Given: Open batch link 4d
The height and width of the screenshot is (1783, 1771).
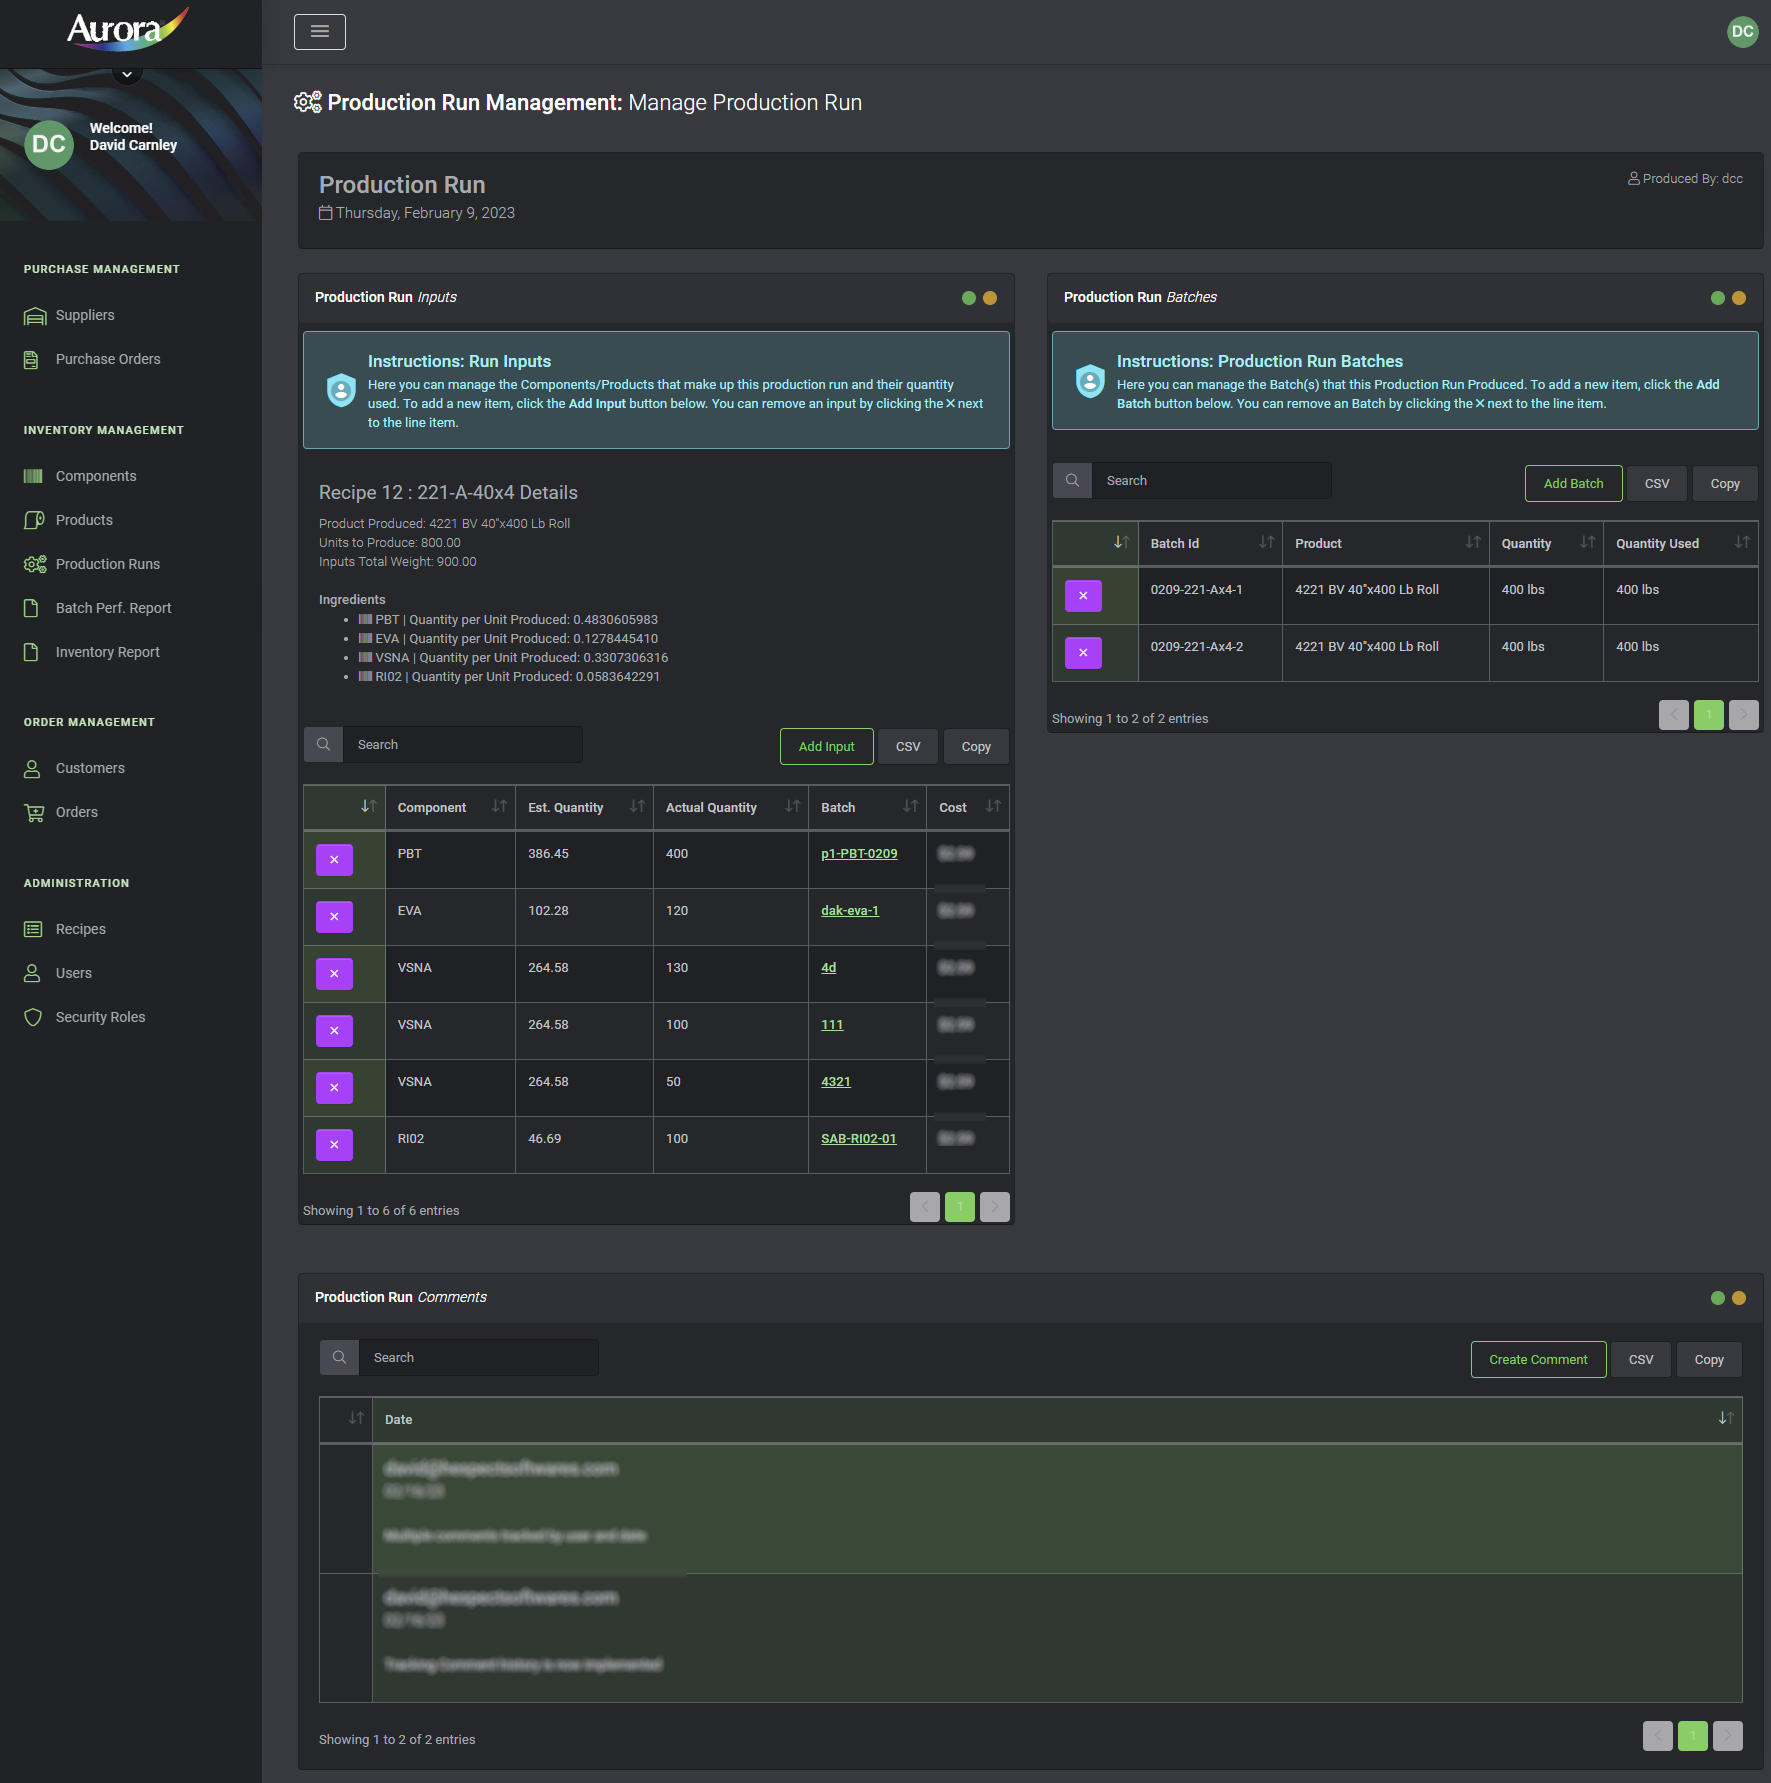Looking at the screenshot, I should [x=828, y=968].
